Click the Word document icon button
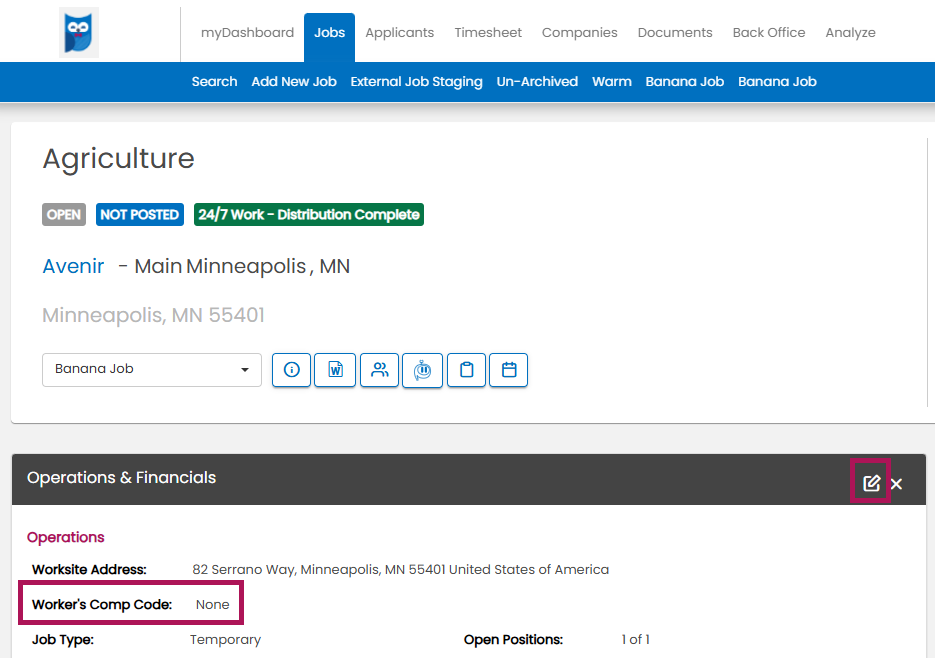Viewport: 935px width, 658px height. 335,370
